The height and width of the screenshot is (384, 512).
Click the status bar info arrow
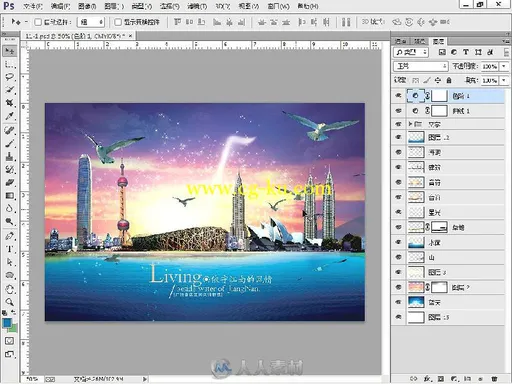[145, 379]
